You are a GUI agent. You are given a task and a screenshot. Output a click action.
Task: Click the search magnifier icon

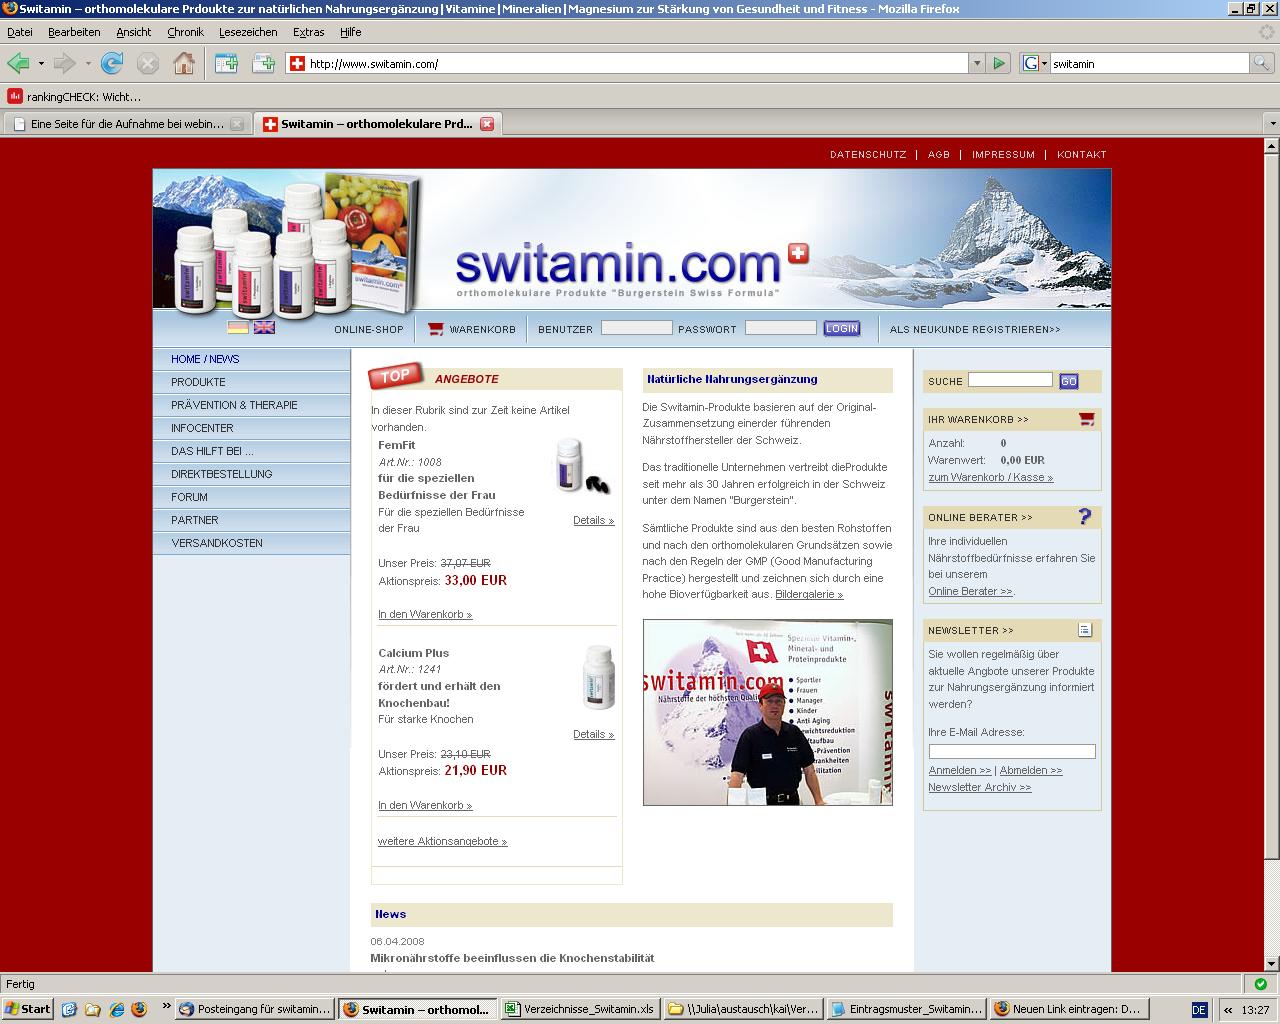1264,63
